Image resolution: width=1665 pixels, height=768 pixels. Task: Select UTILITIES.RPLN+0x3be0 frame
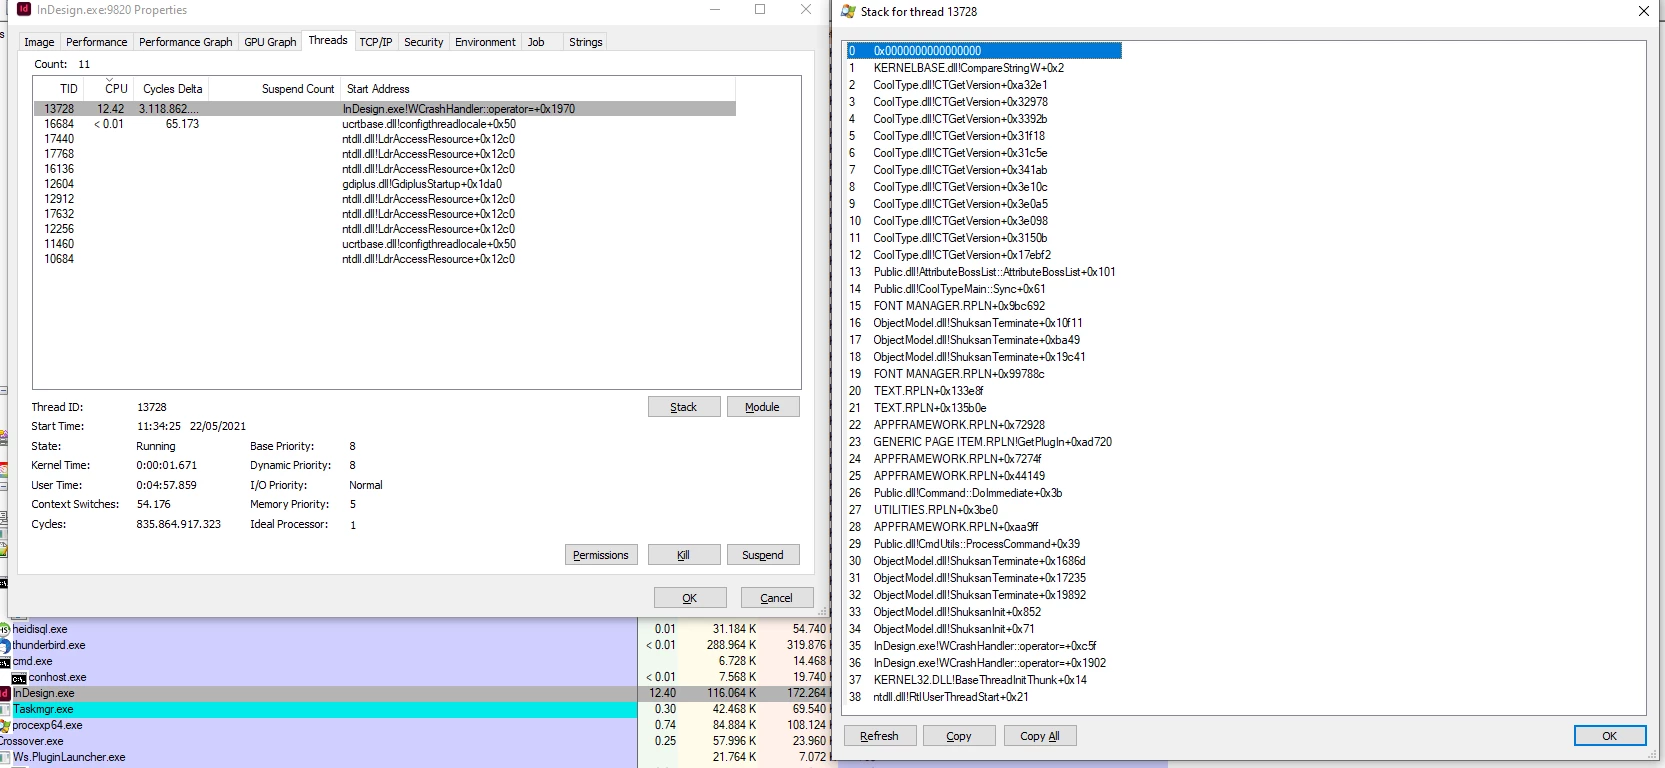[935, 510]
